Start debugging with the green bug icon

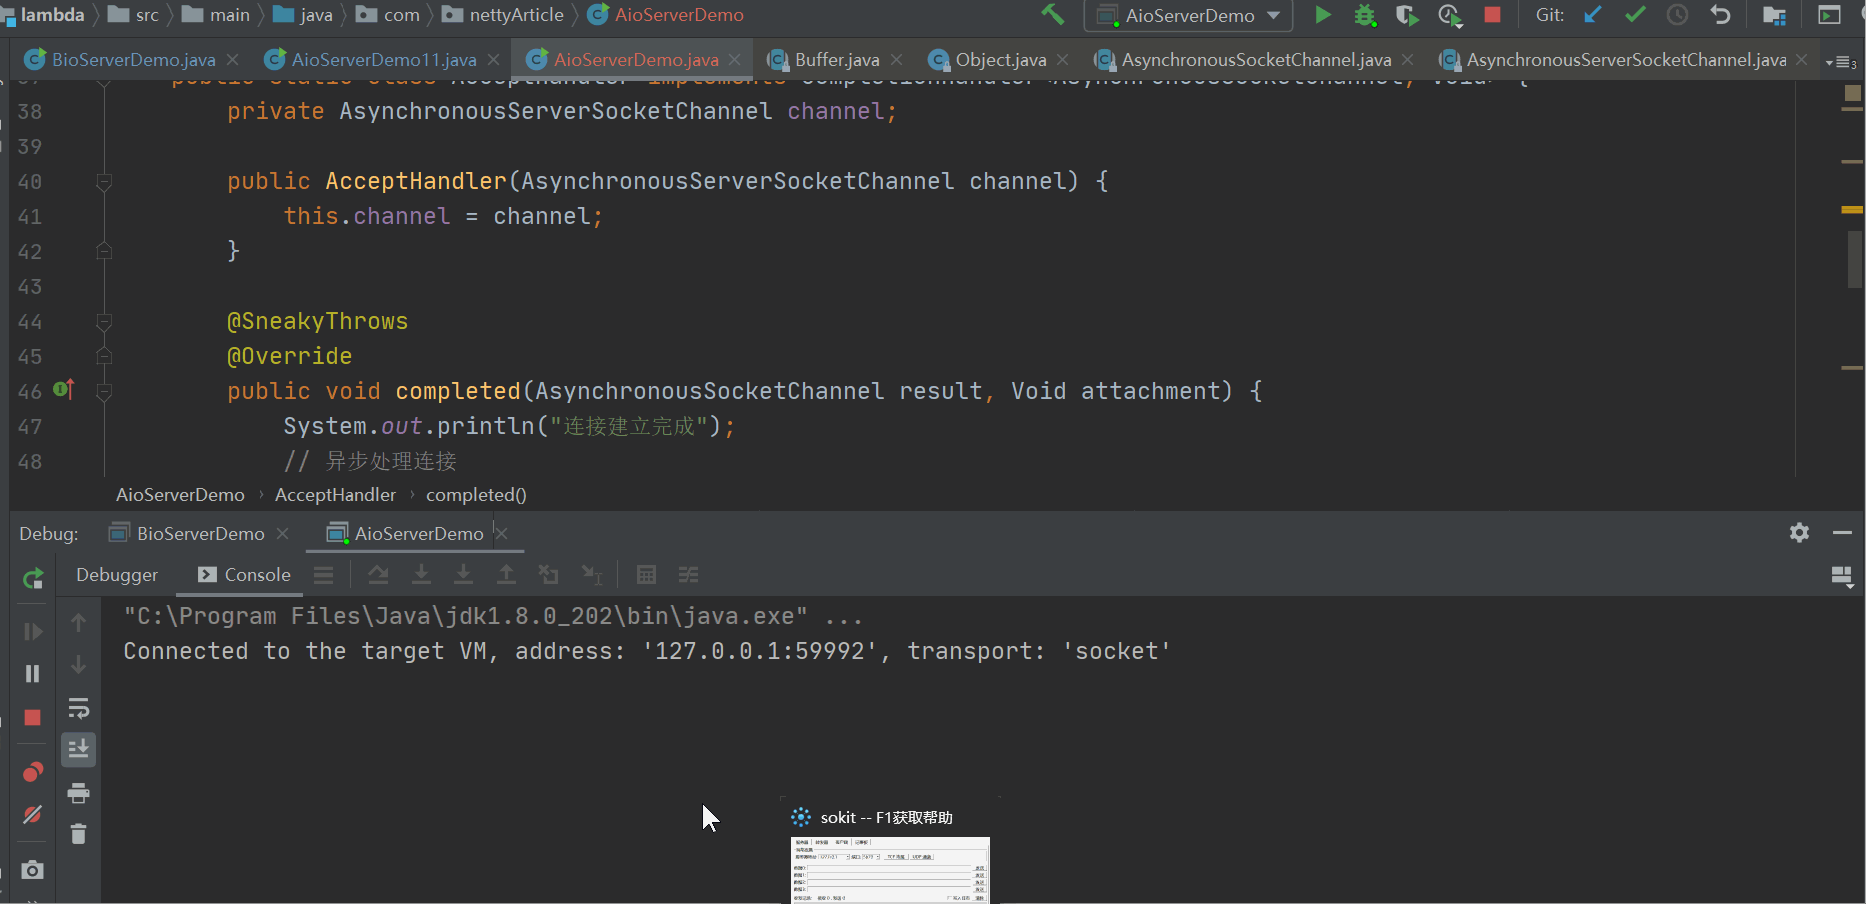point(1366,15)
